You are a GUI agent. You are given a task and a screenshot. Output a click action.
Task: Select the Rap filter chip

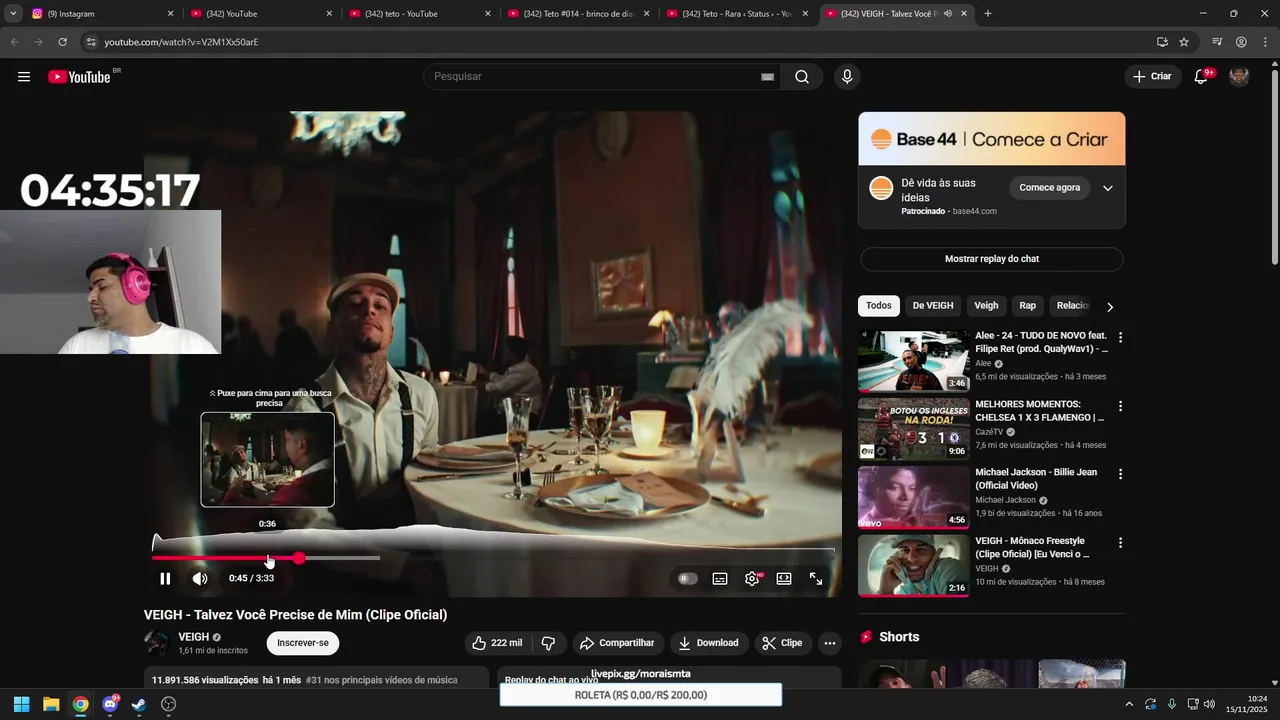pyautogui.click(x=1028, y=306)
